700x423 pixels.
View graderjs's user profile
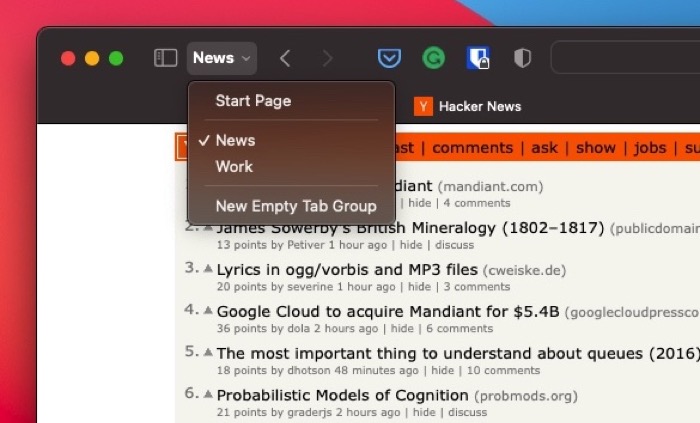pos(309,412)
